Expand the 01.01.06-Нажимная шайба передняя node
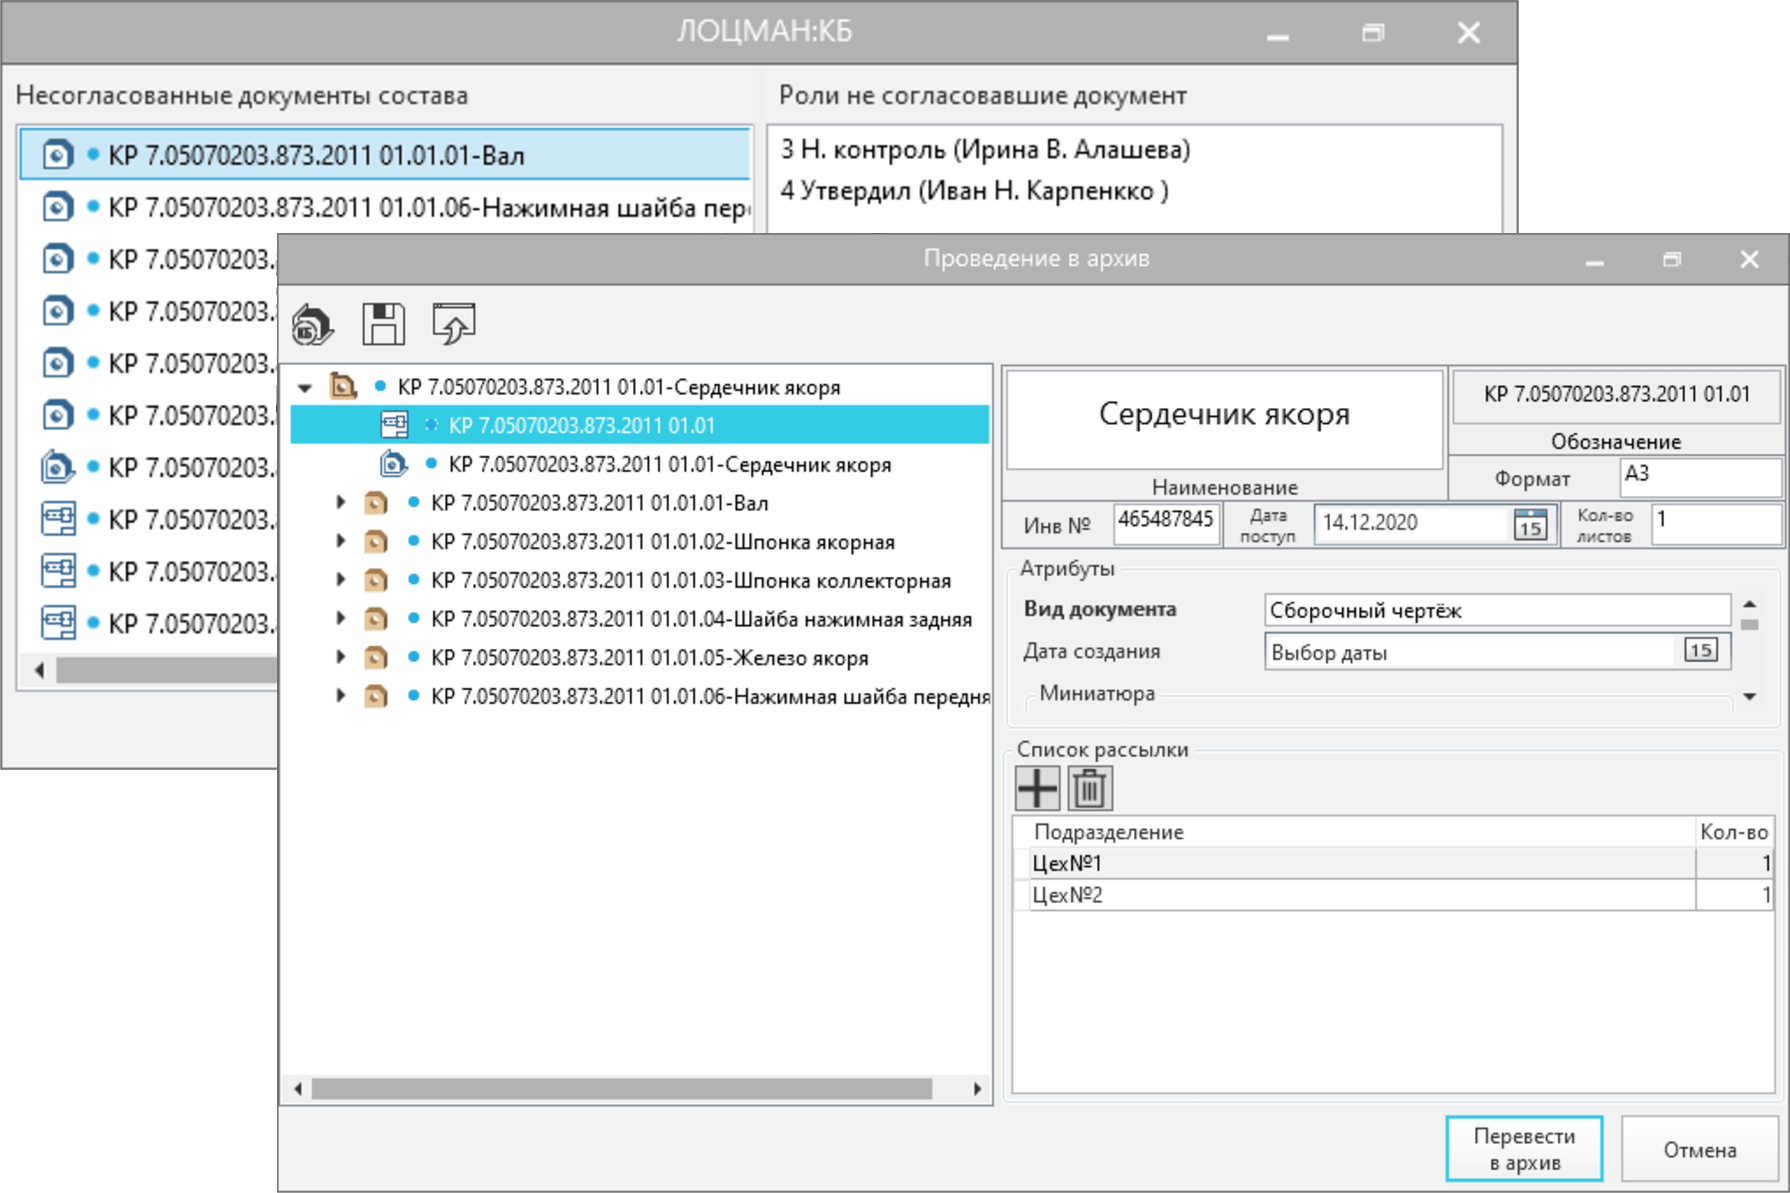Viewport: 1790px width, 1193px height. pyautogui.click(x=341, y=696)
